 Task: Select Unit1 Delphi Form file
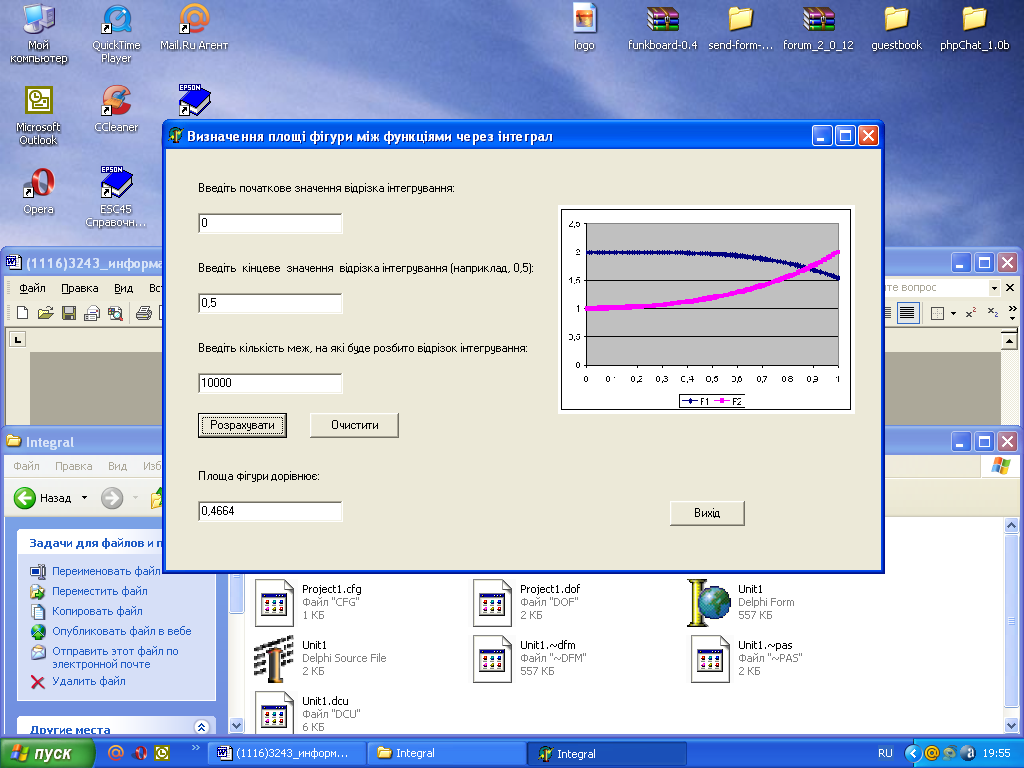[741, 602]
